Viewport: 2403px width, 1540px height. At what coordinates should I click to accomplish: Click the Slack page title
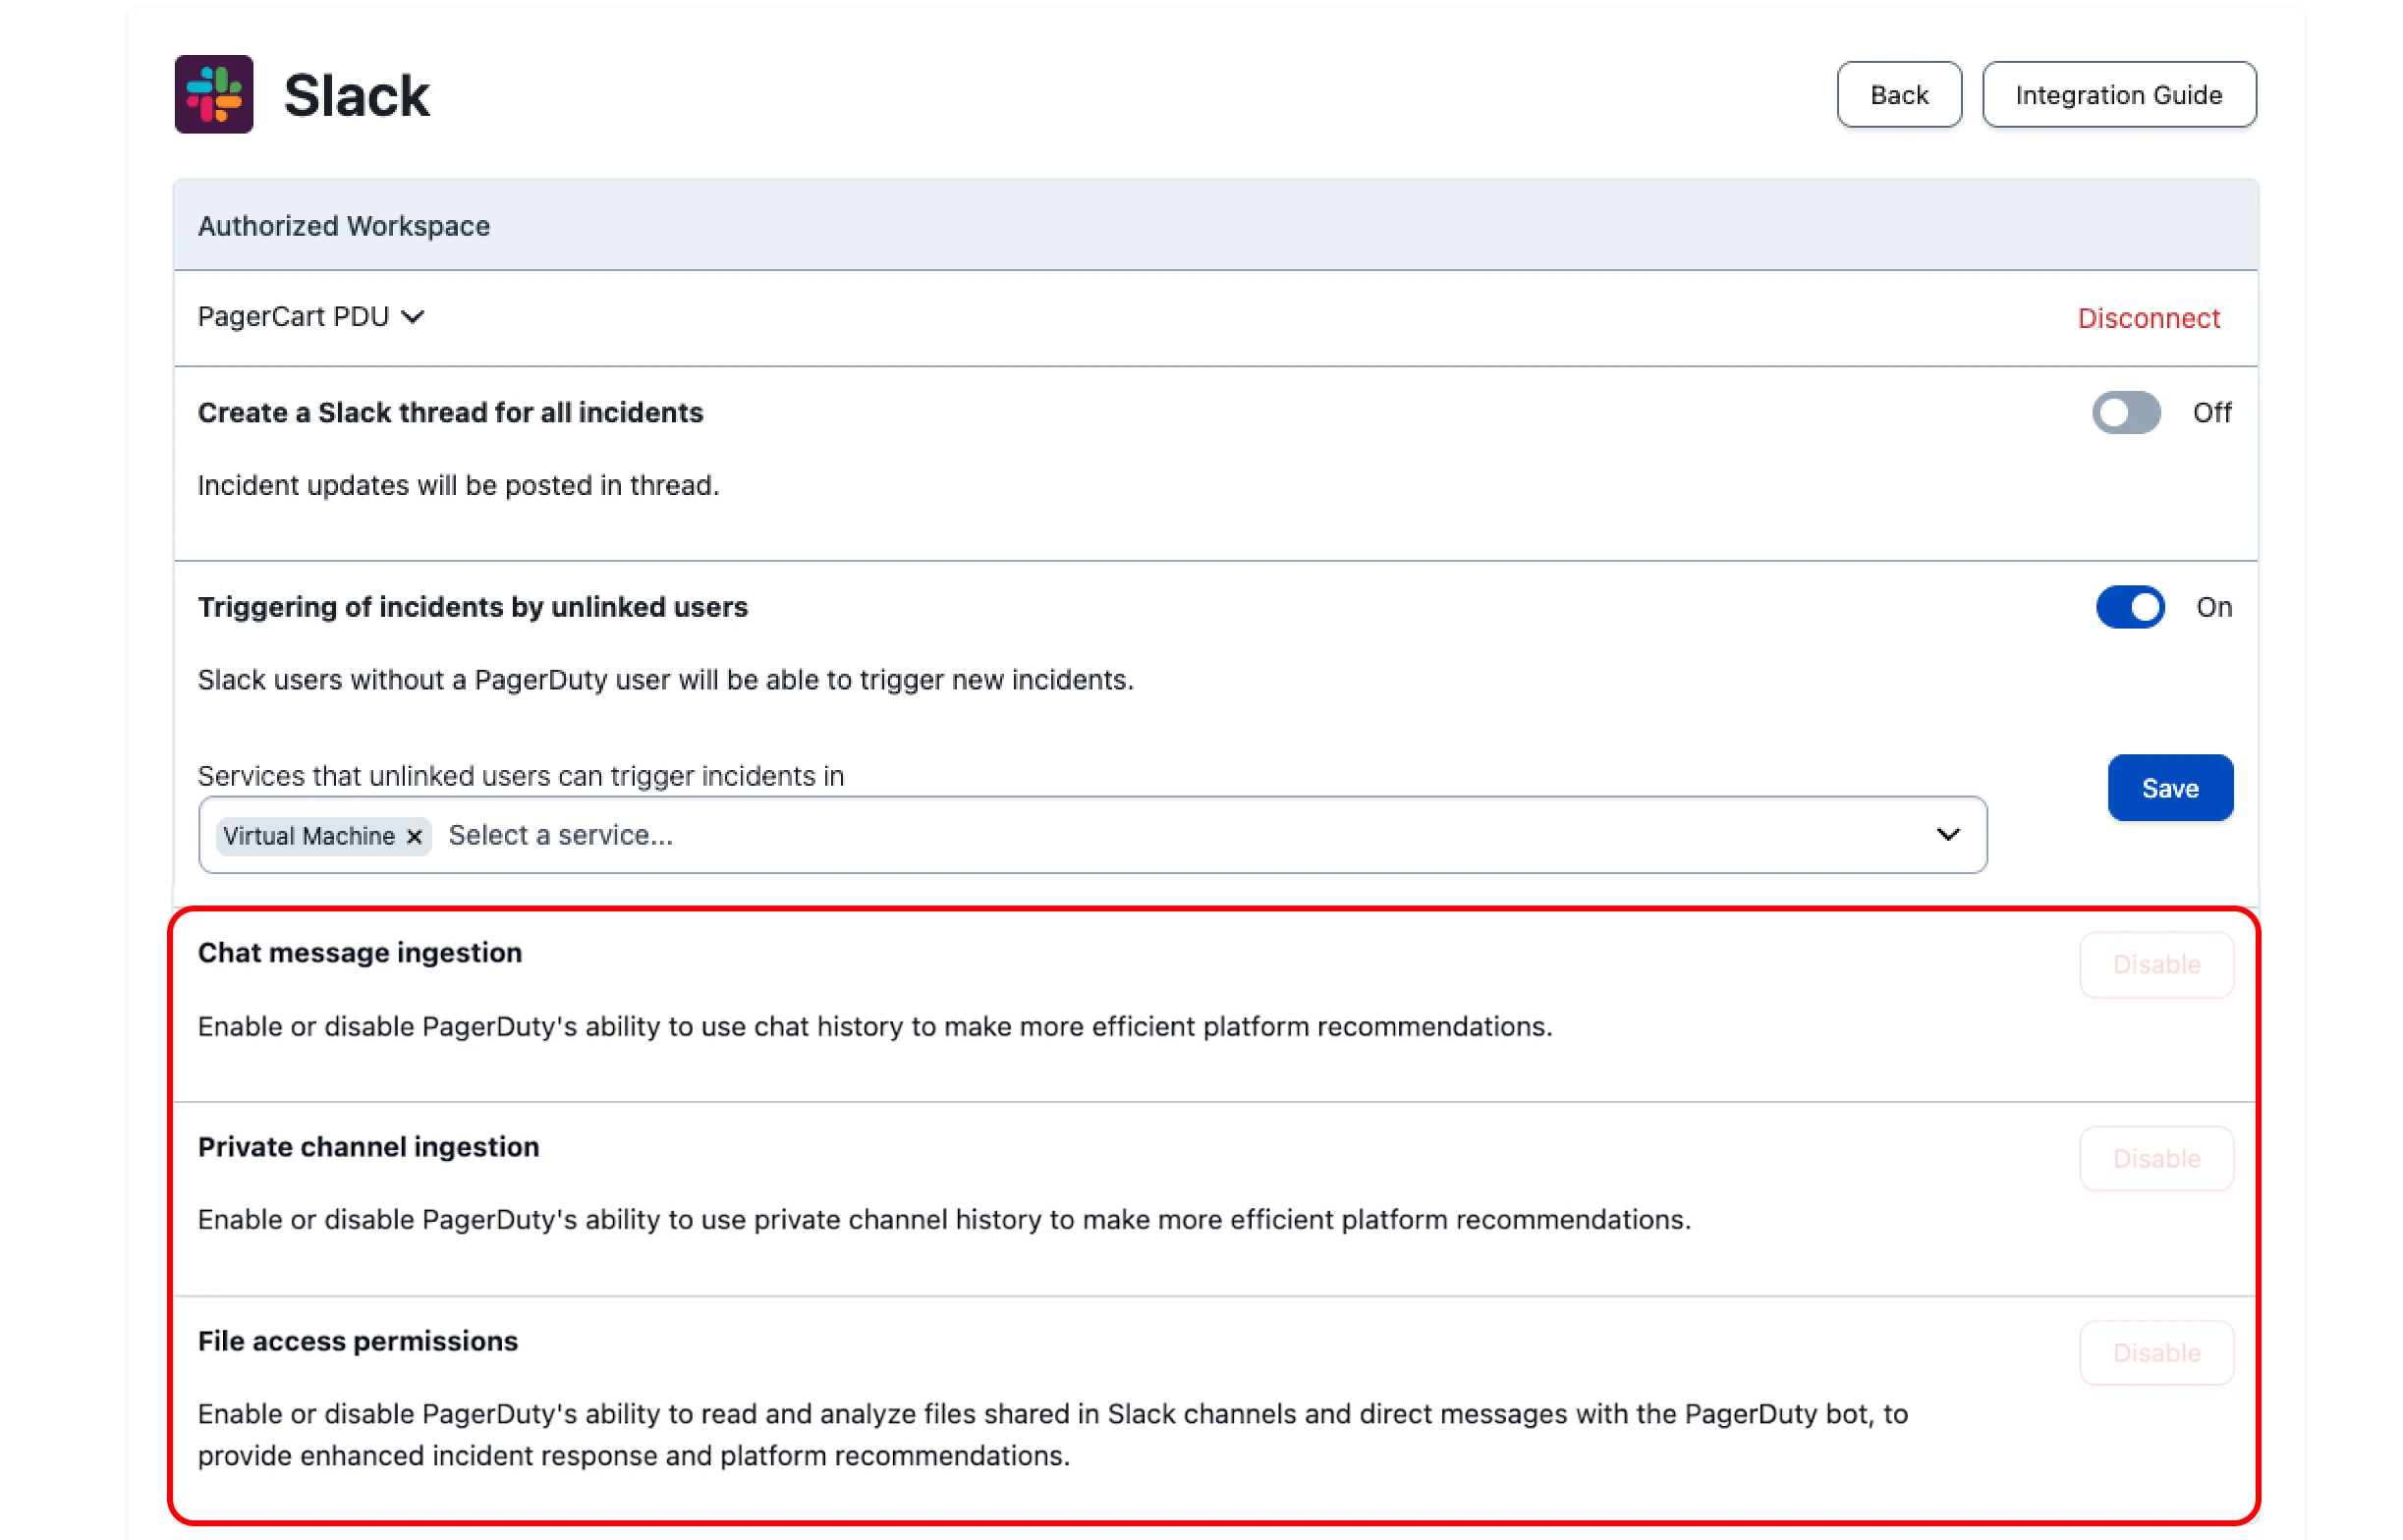point(356,95)
